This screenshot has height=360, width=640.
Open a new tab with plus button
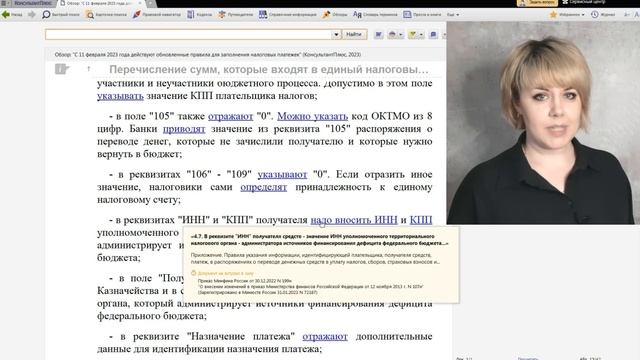pos(151,3)
